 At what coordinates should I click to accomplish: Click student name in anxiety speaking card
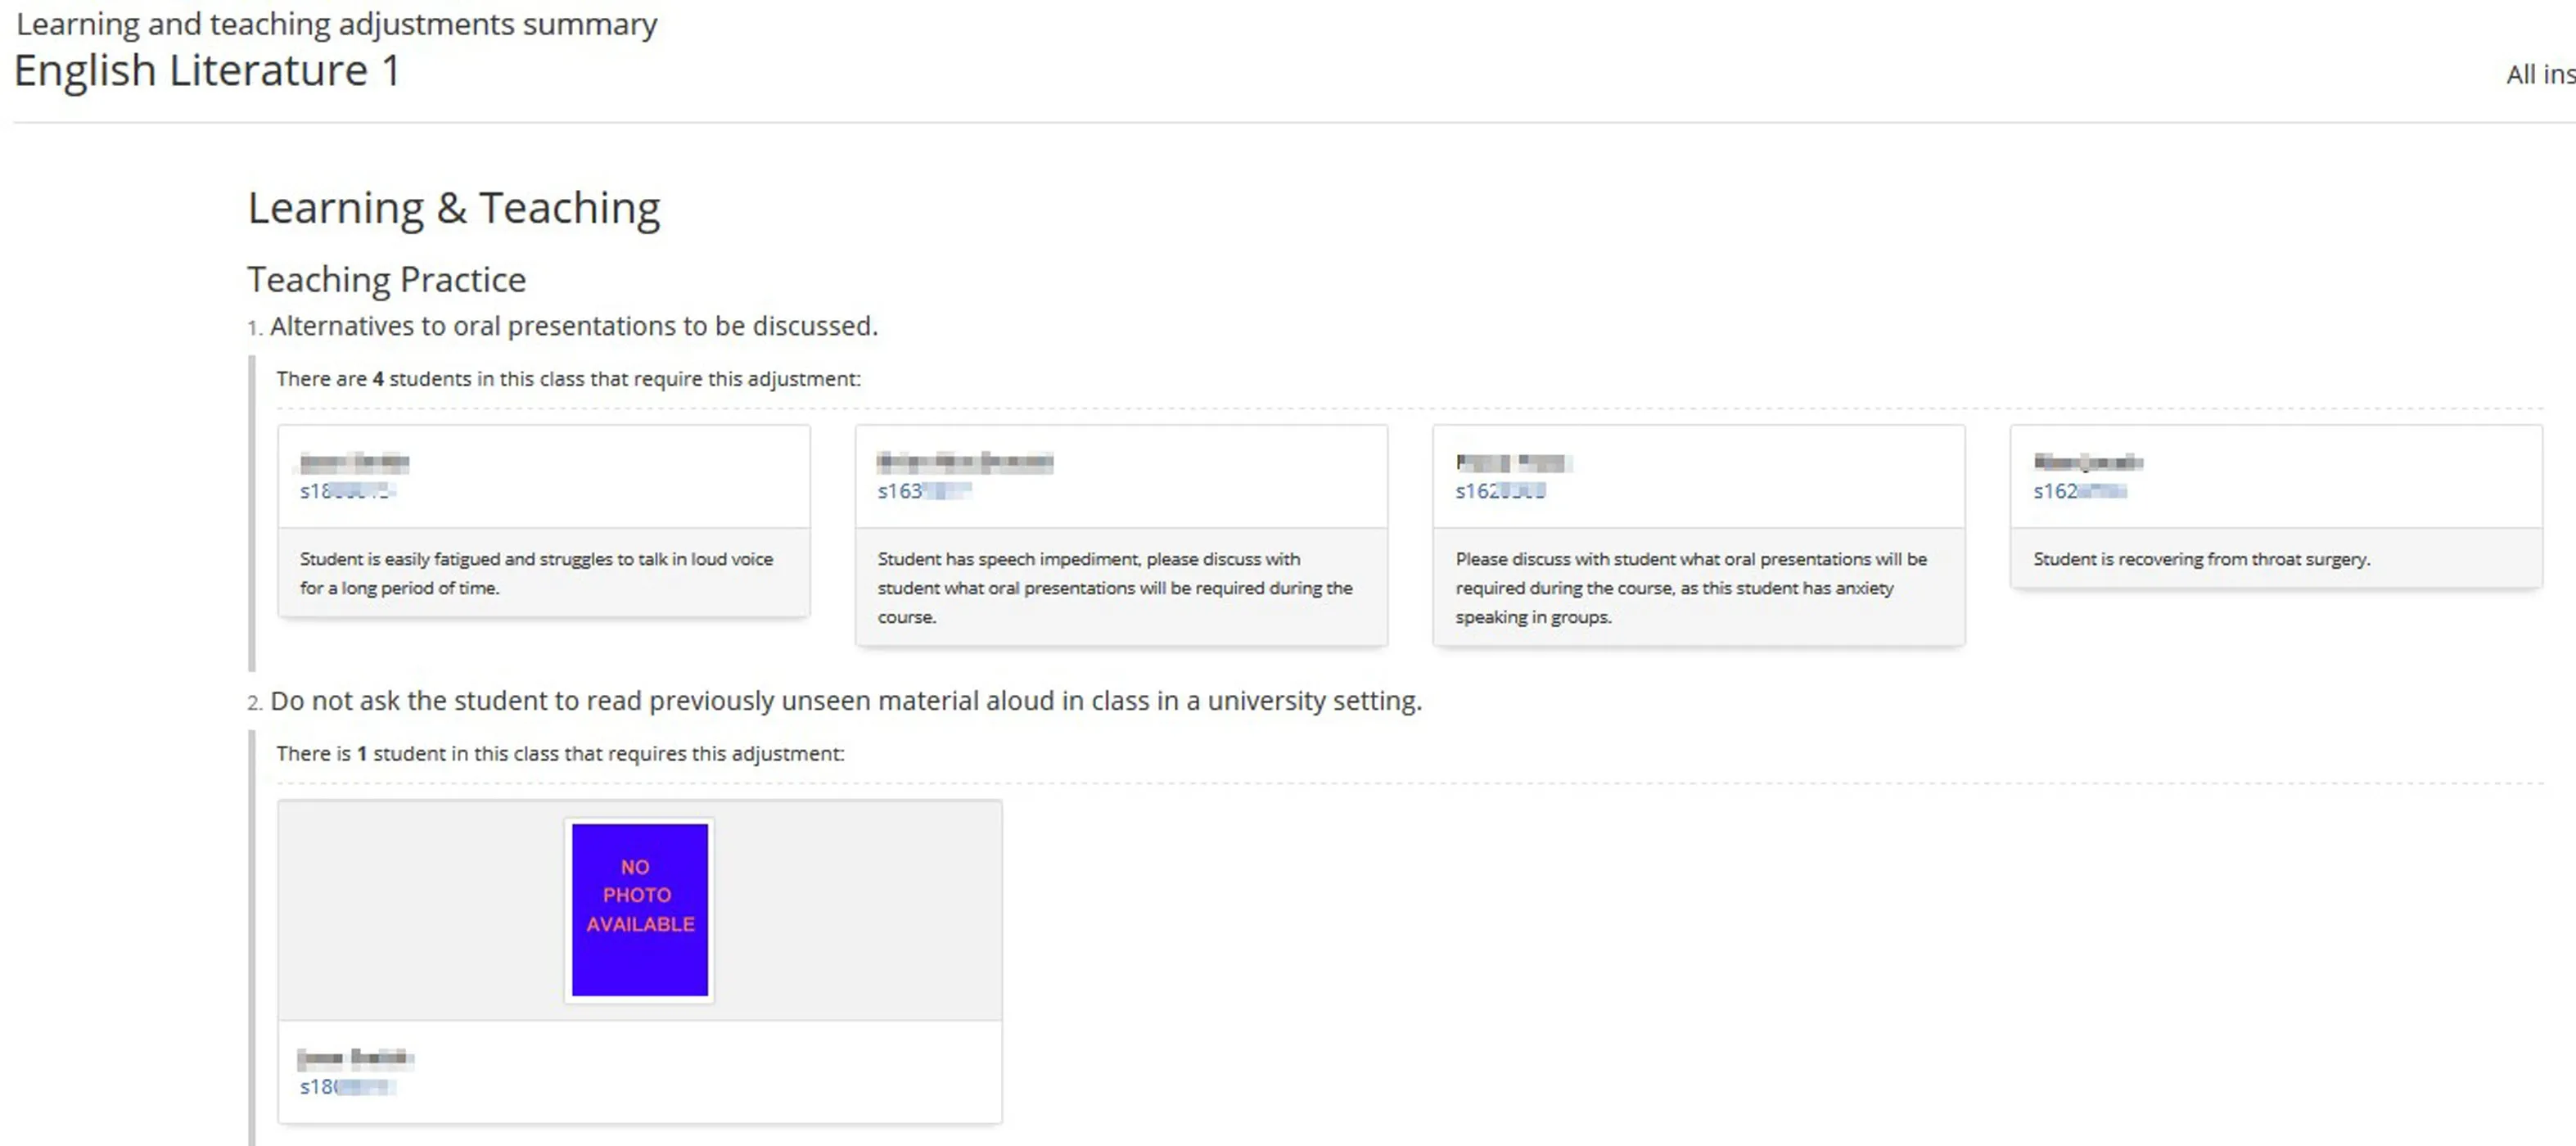pyautogui.click(x=1511, y=462)
